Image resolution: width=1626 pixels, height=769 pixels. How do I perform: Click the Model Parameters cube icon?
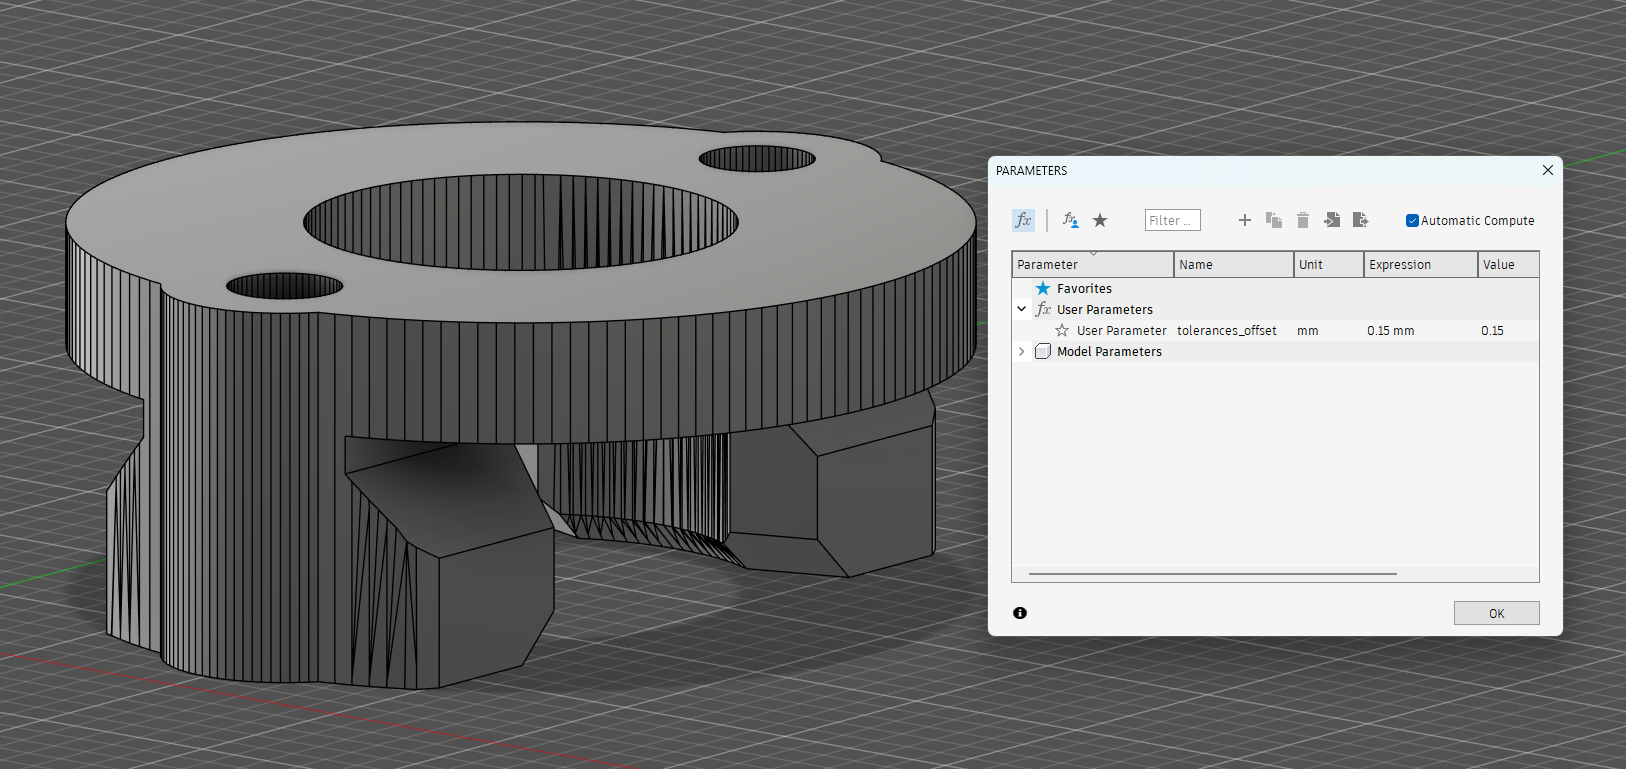(x=1043, y=351)
